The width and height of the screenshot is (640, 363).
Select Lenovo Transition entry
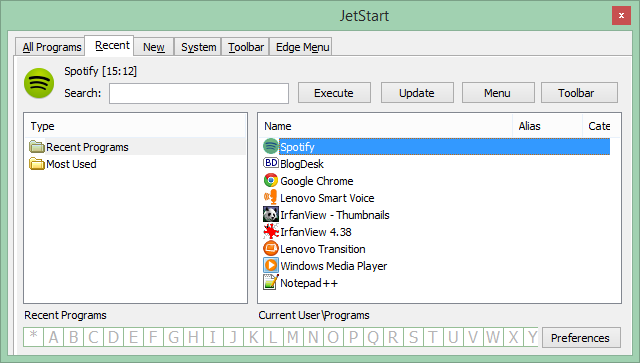pyautogui.click(x=322, y=249)
